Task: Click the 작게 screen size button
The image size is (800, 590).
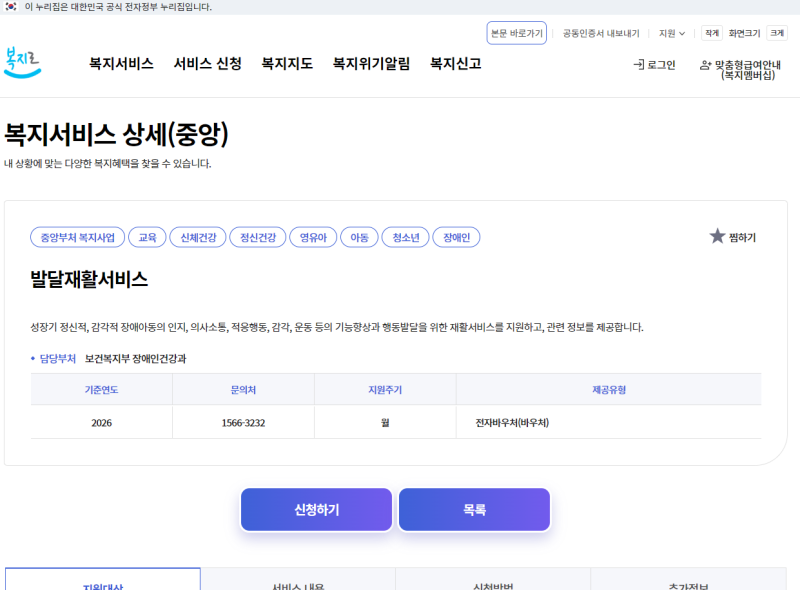Action: pyautogui.click(x=712, y=33)
